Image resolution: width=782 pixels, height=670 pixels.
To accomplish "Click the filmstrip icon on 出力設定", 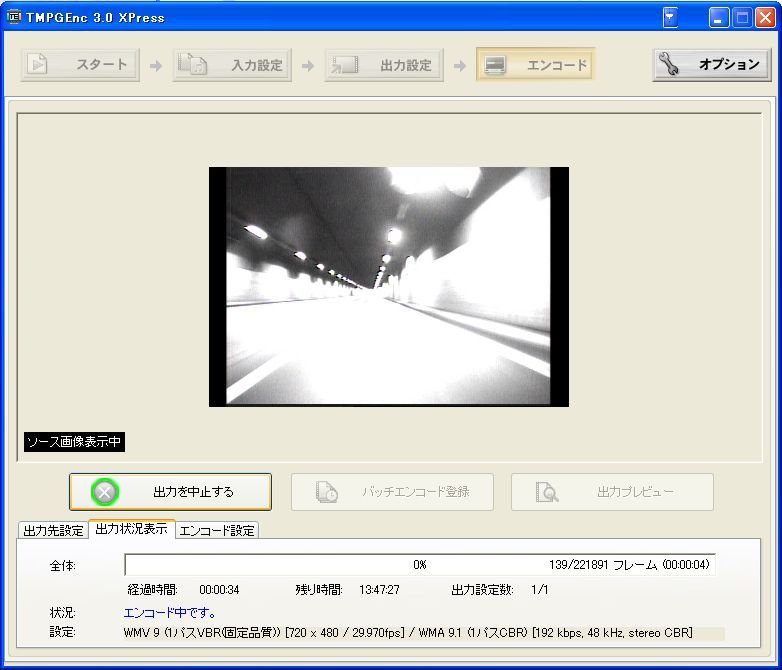I will (x=344, y=65).
